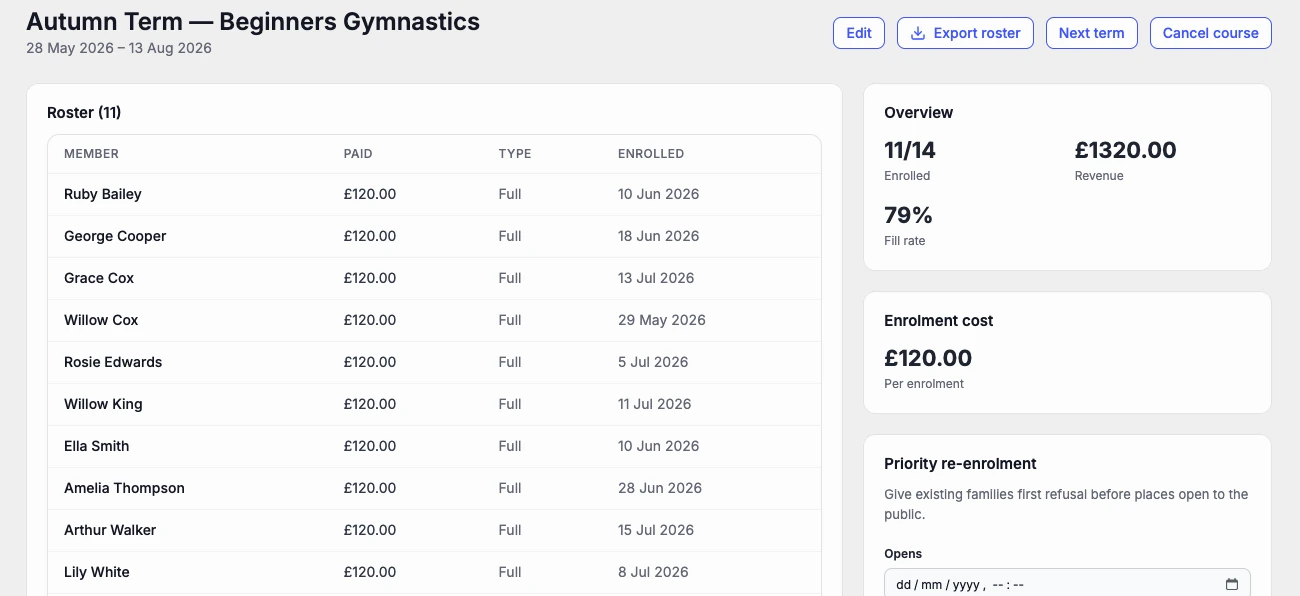Click the Edit button

click(859, 33)
